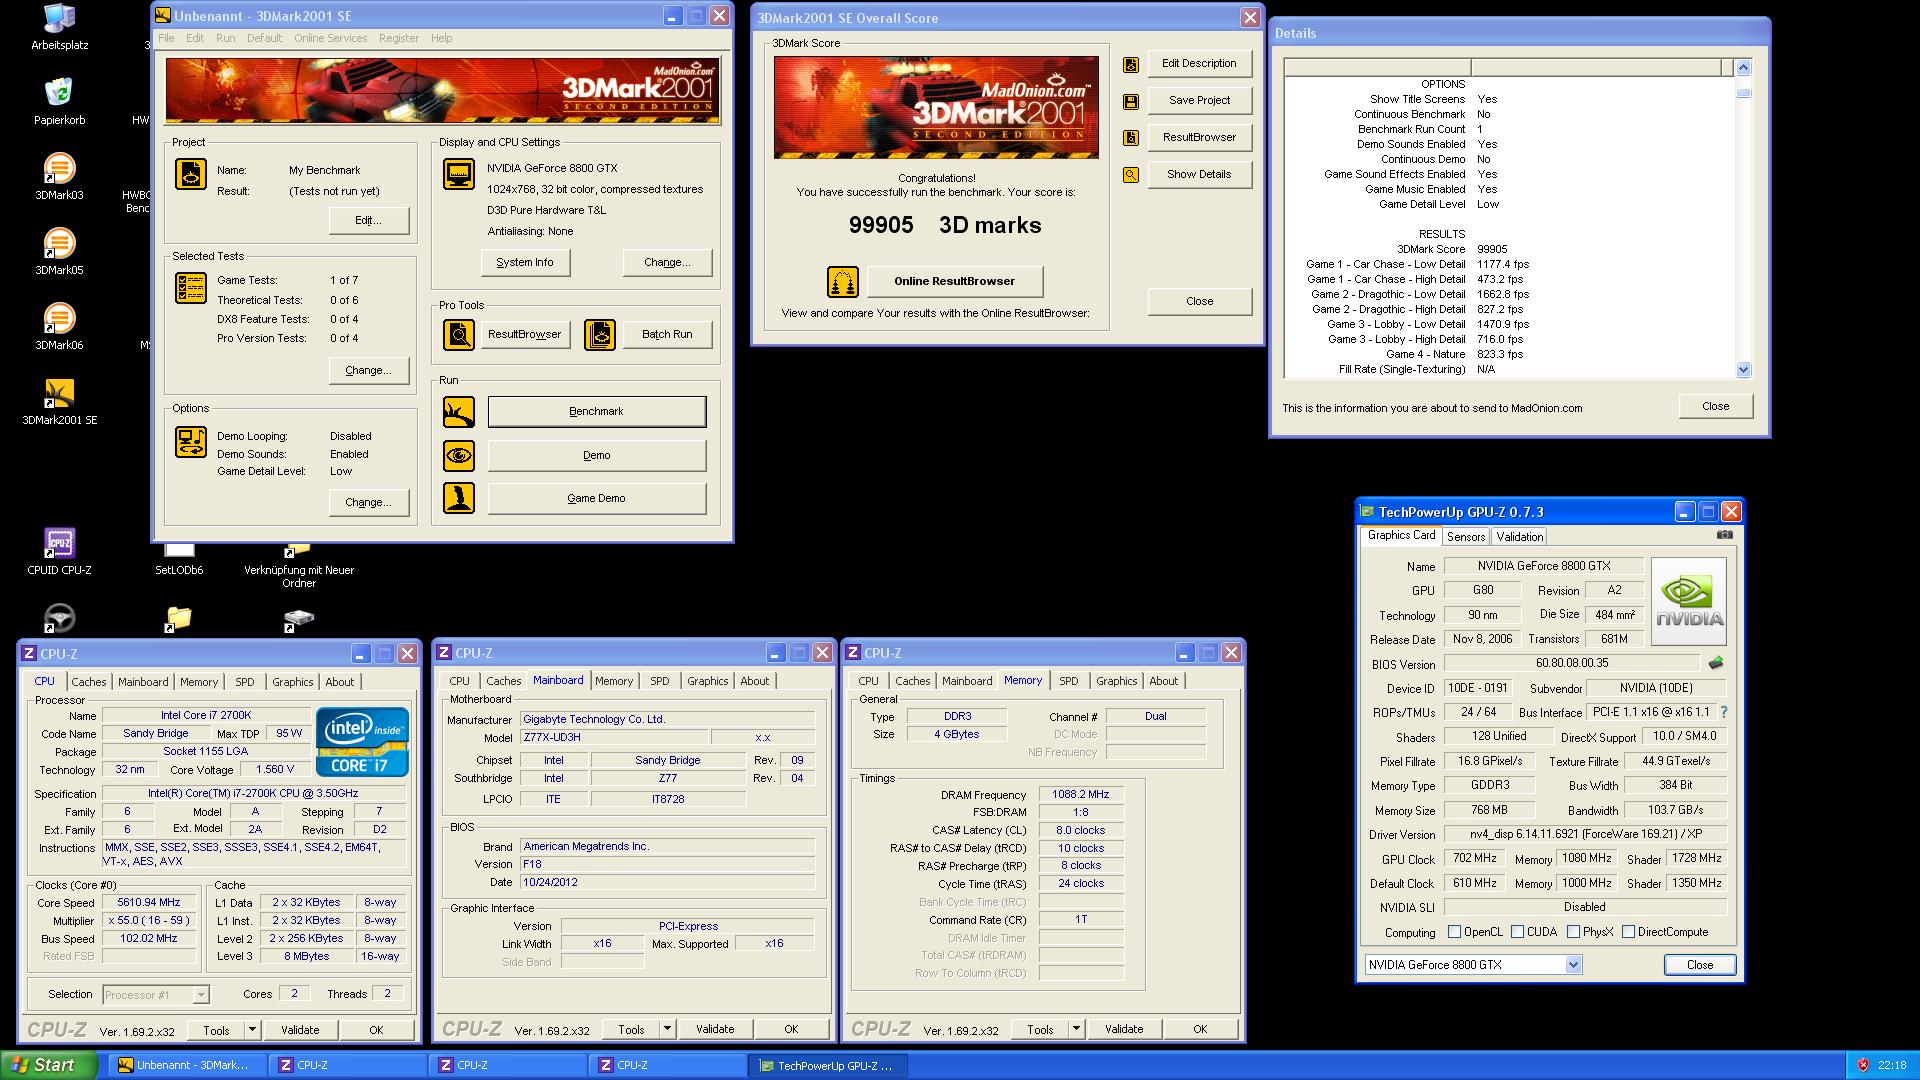The image size is (1920, 1080).
Task: Click the Batch Run icon in Pro Tools
Action: point(600,335)
